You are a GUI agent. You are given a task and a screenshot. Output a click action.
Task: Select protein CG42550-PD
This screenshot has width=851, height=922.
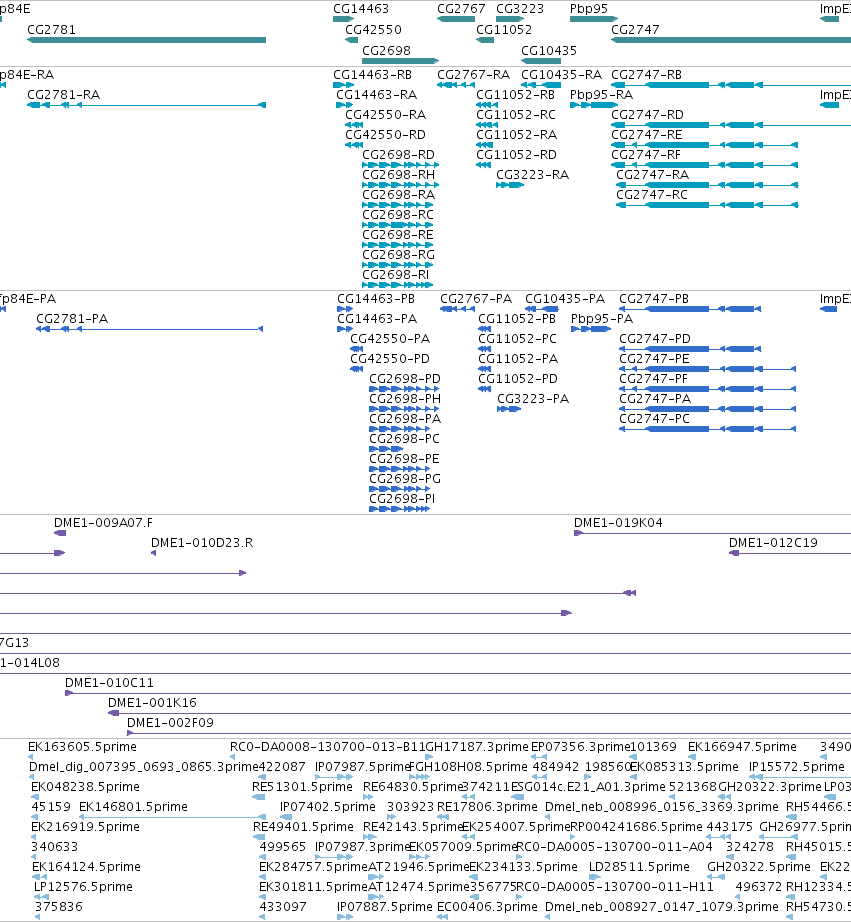(390, 359)
